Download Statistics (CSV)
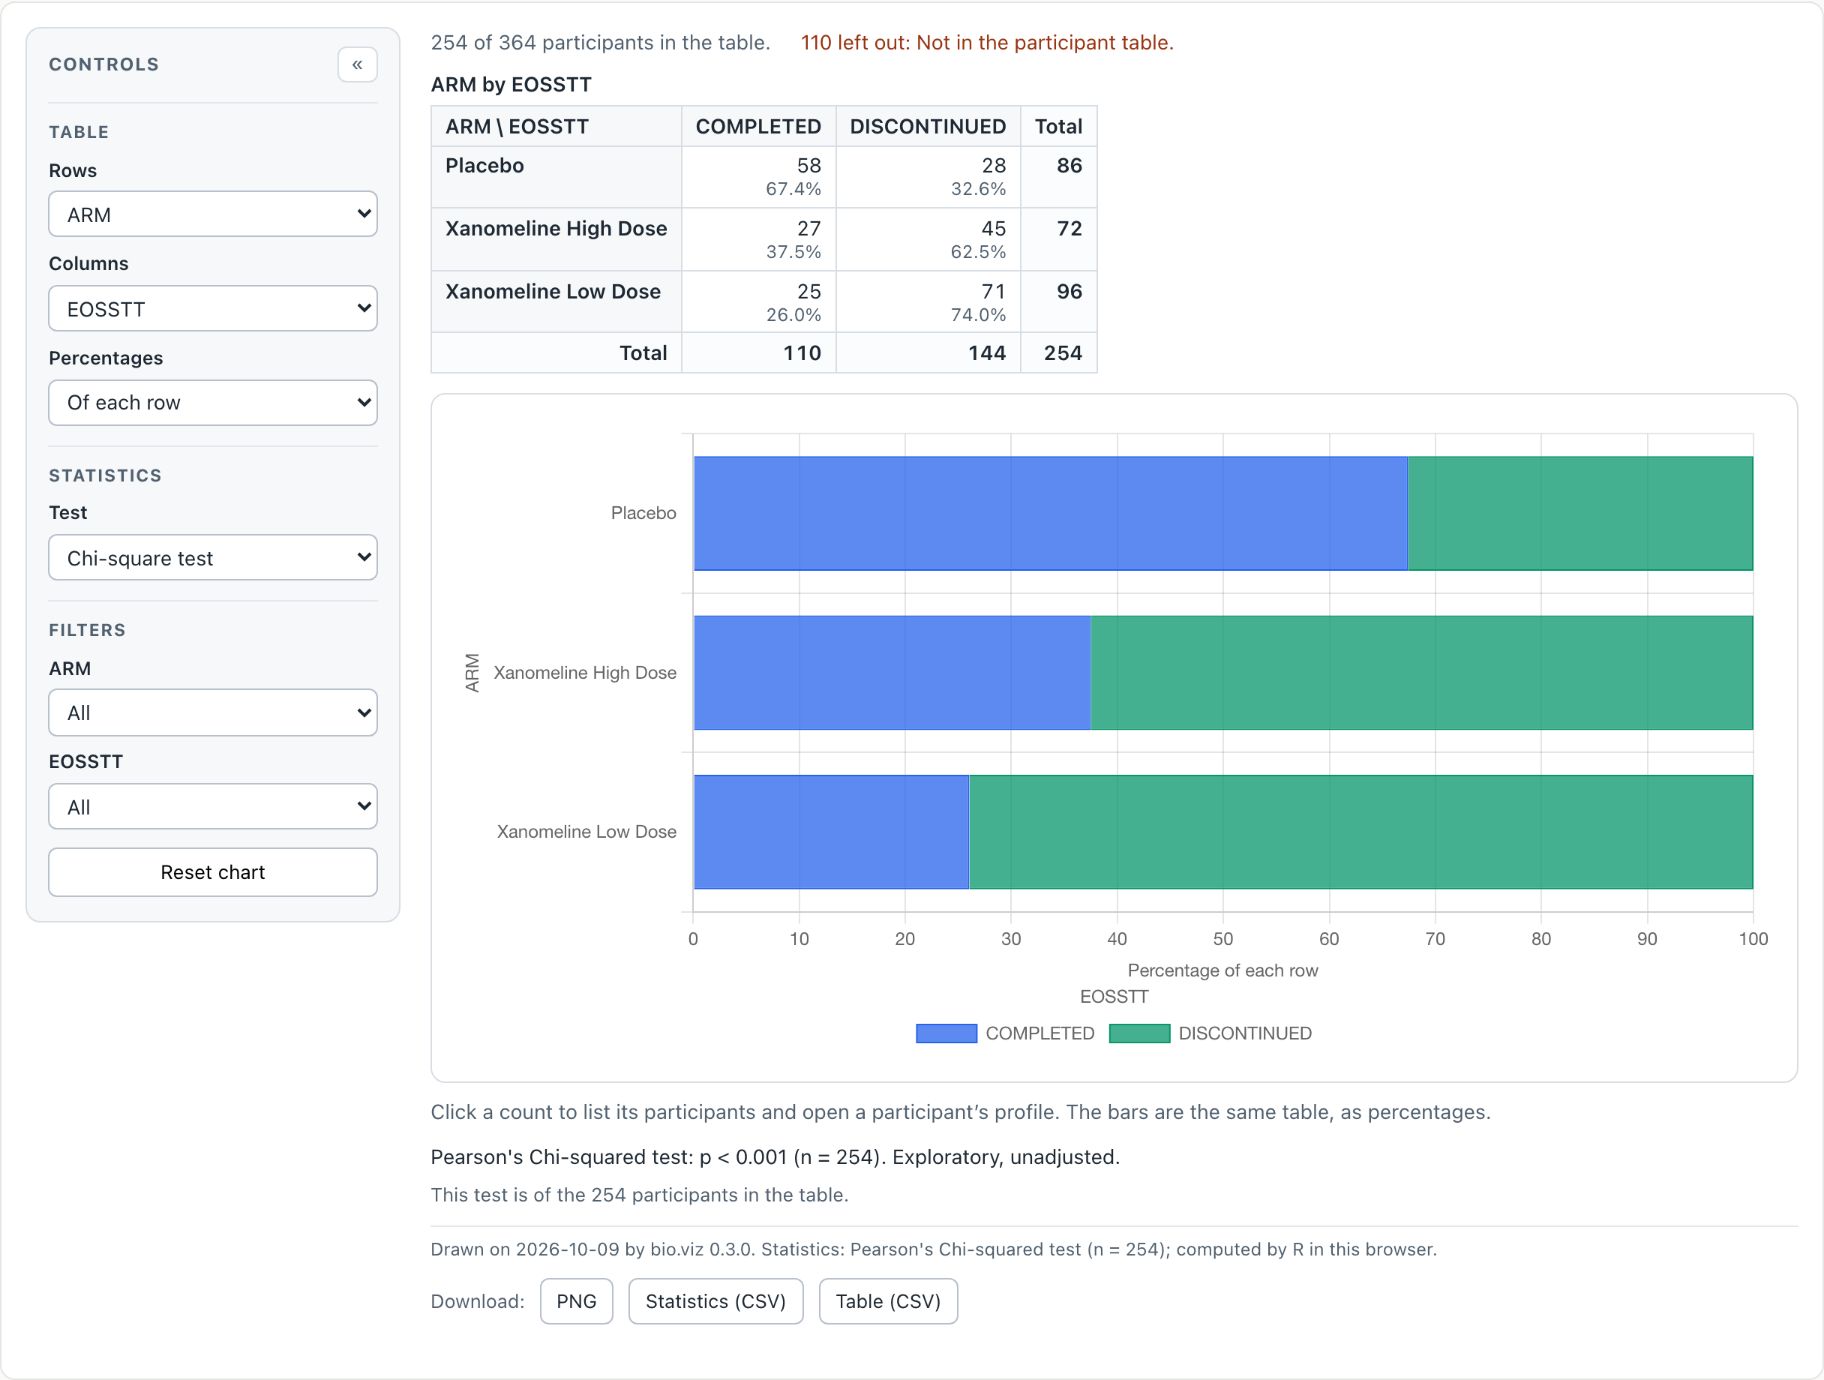This screenshot has width=1824, height=1380. point(716,1301)
